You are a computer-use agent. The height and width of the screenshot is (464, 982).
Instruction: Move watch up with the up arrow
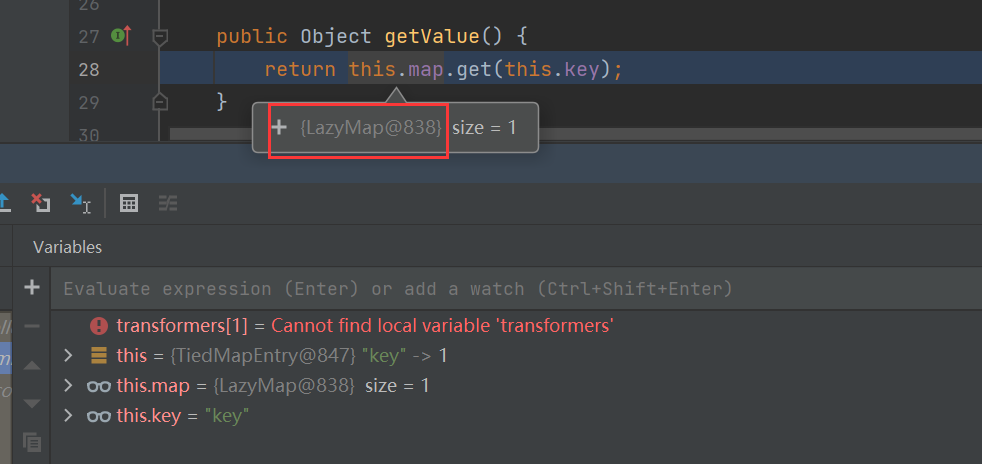32,365
